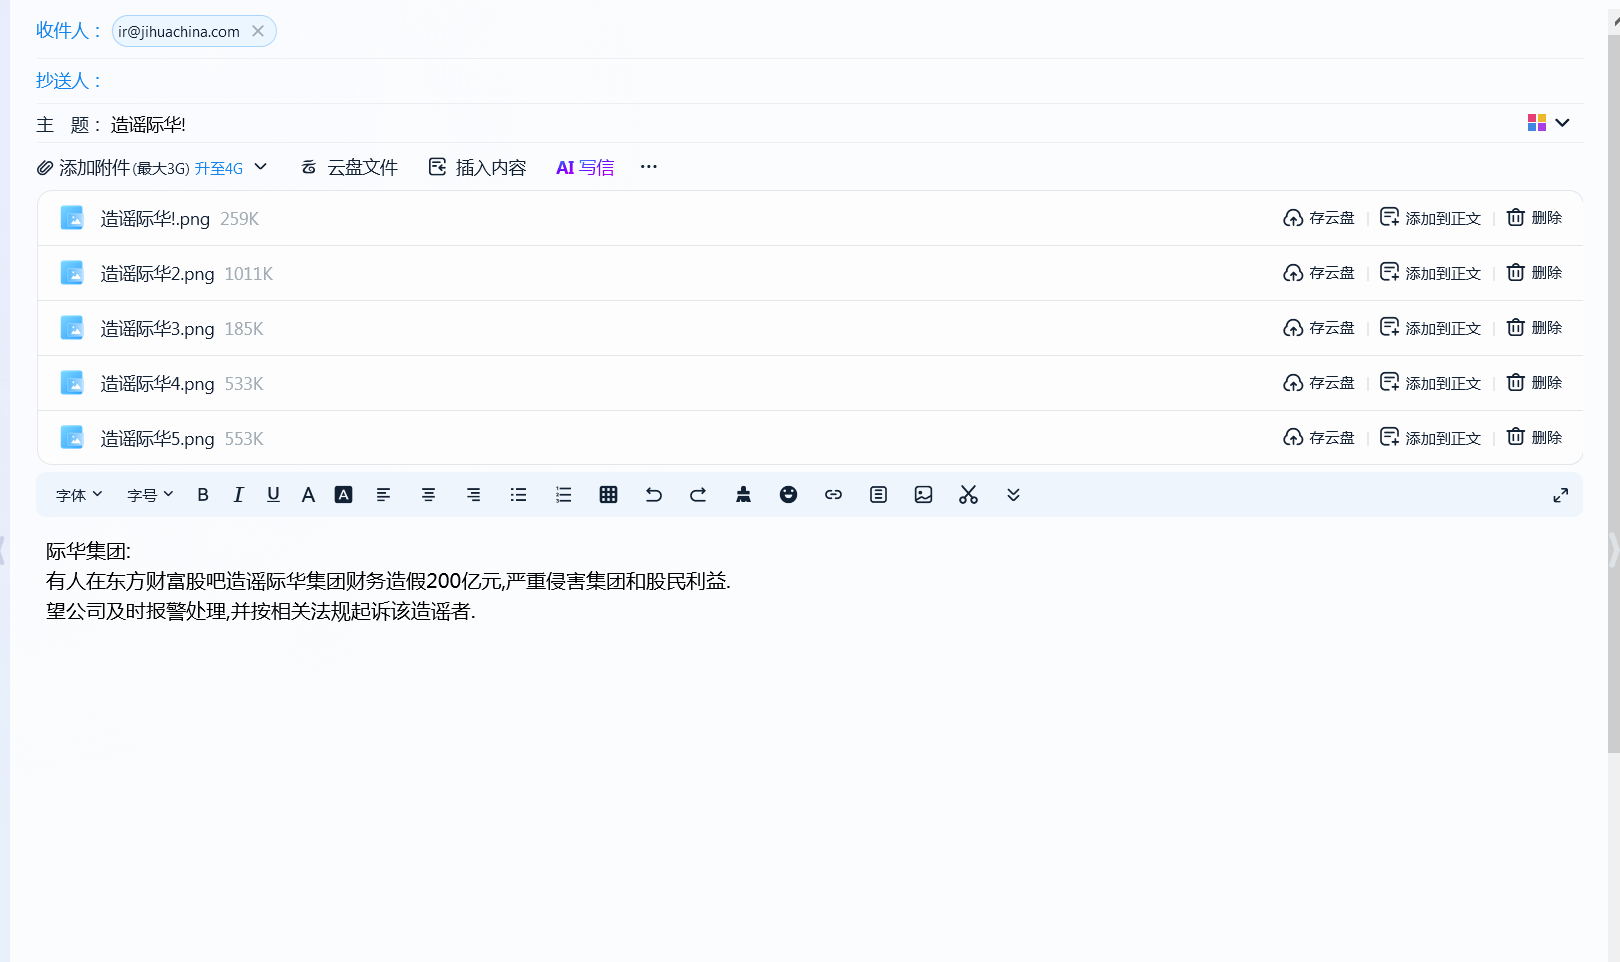Click in the email body text
The height and width of the screenshot is (962, 1620).
tap(388, 581)
